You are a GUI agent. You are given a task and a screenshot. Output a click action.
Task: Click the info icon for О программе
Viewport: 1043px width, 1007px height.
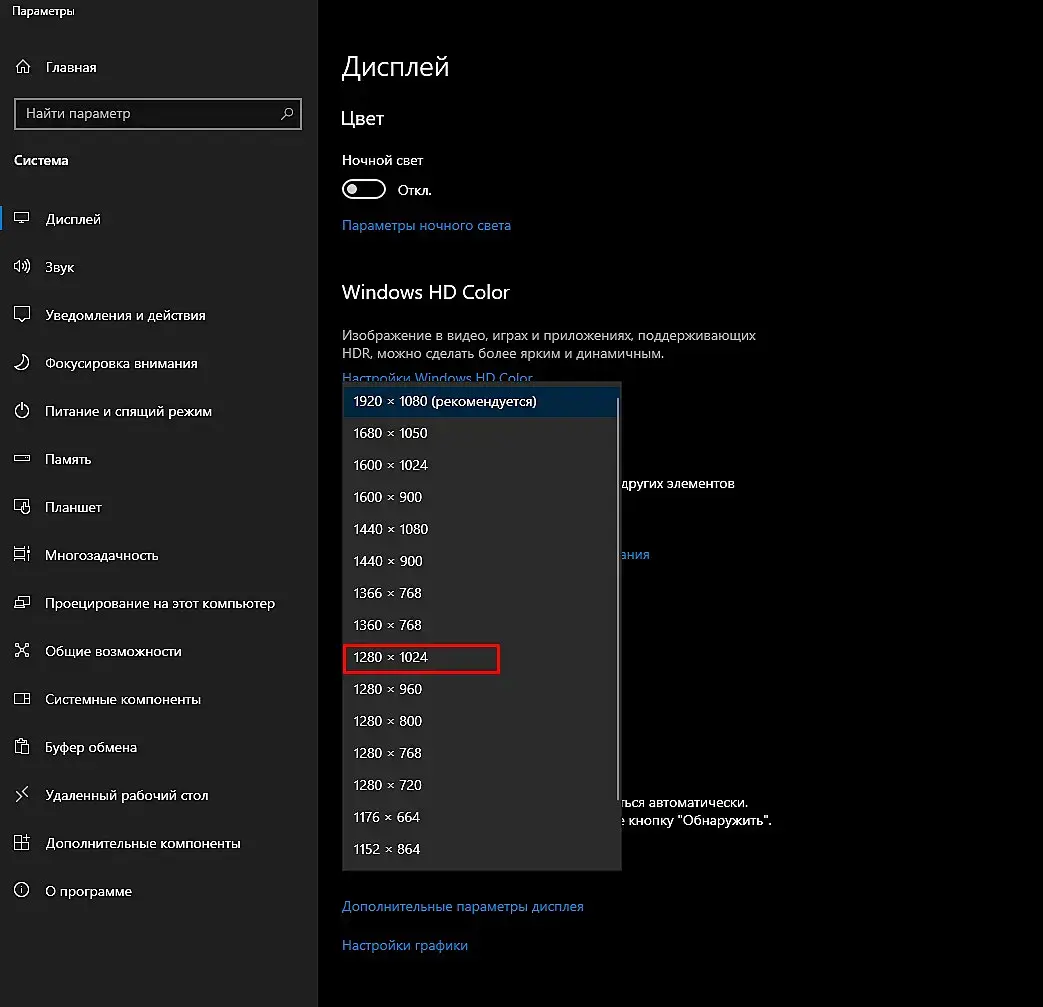coord(22,890)
